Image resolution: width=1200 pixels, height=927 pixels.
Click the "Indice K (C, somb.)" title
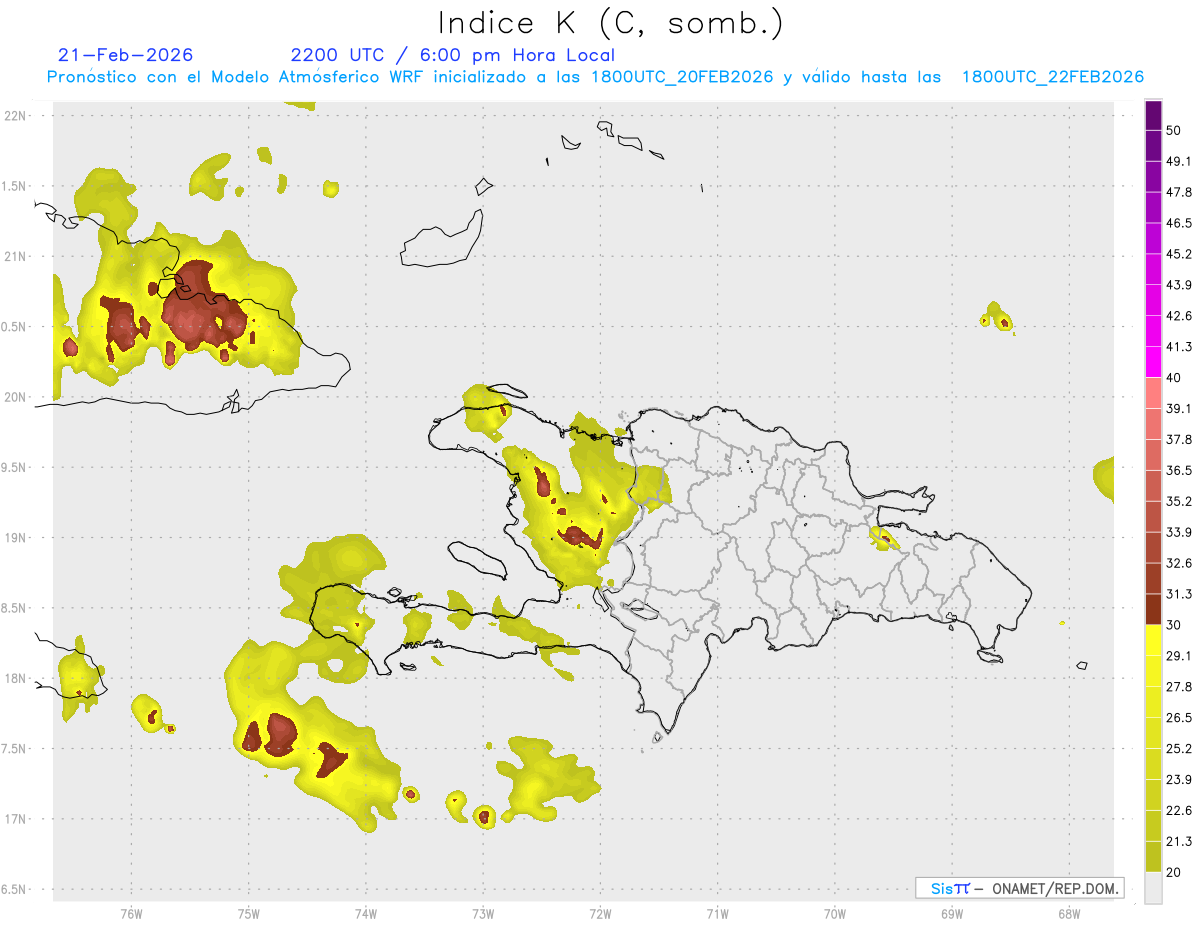(x=611, y=23)
